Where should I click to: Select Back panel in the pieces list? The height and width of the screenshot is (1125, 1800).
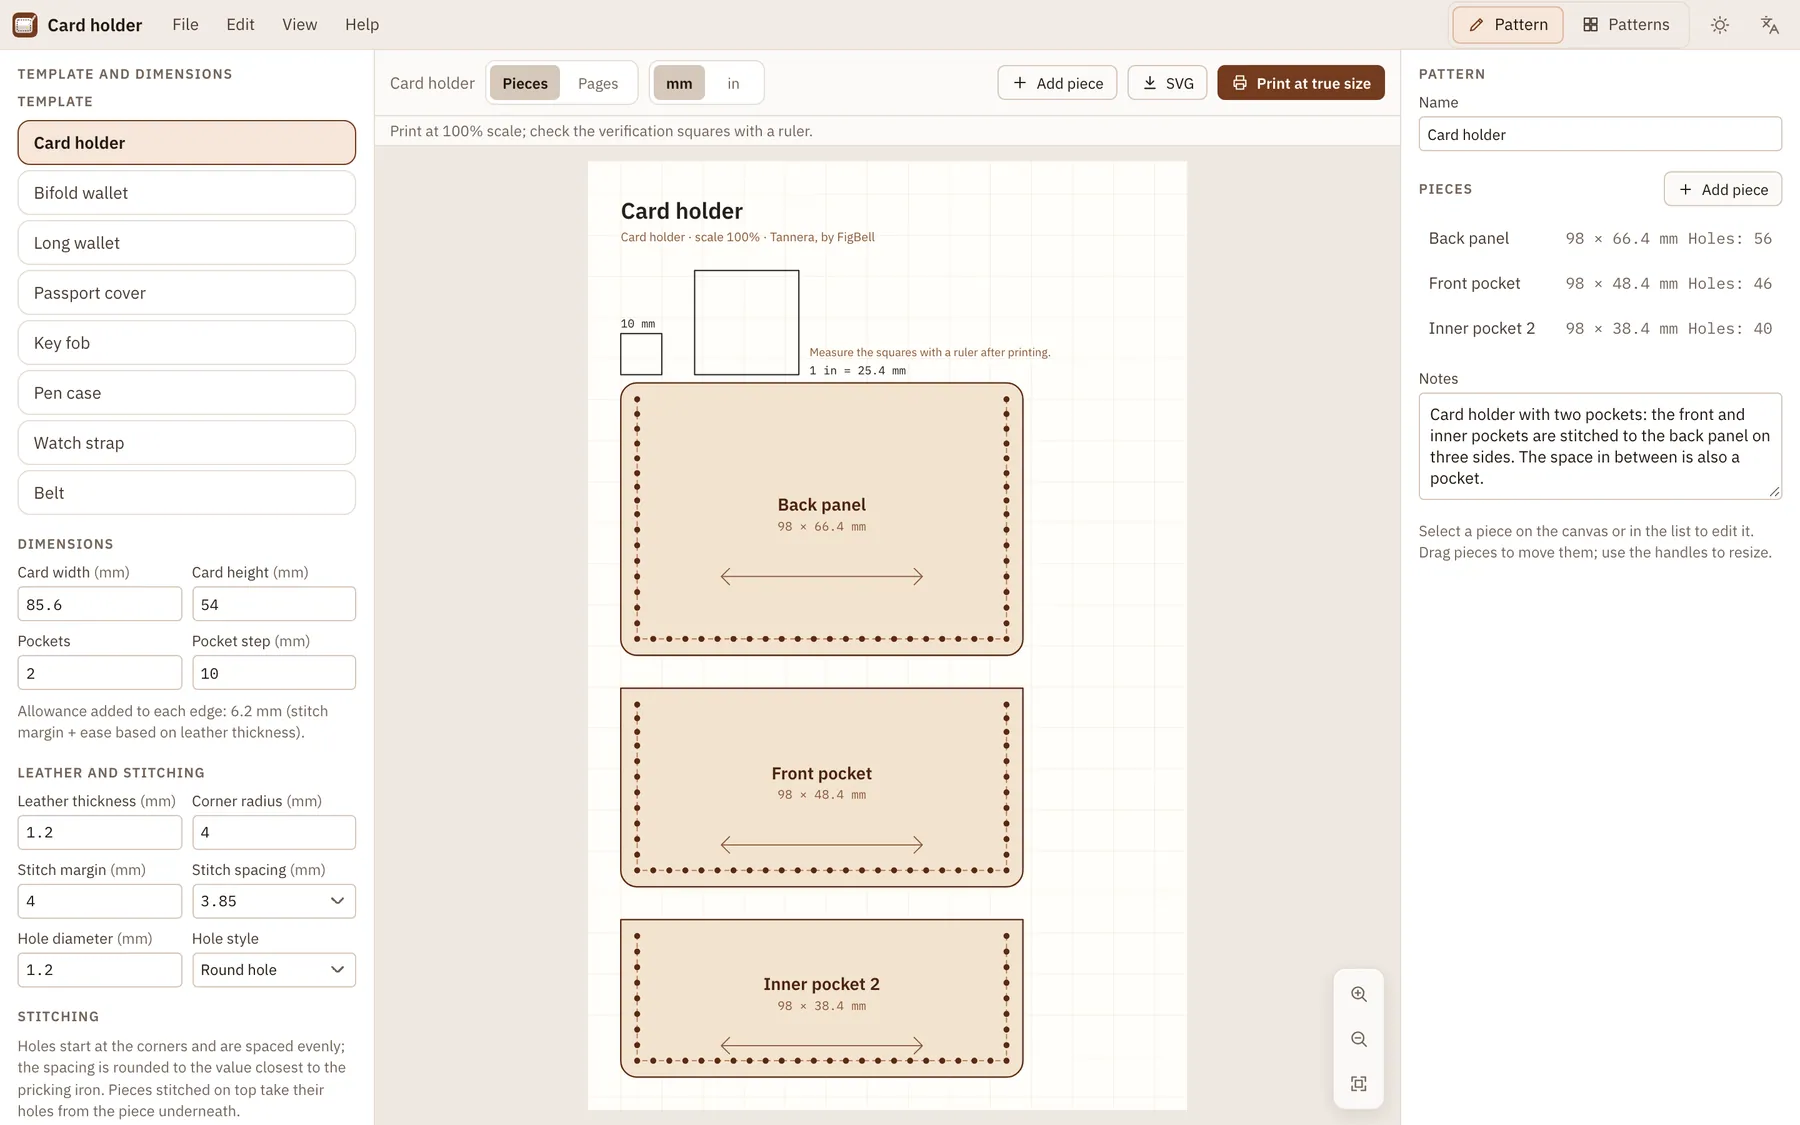tap(1599, 238)
